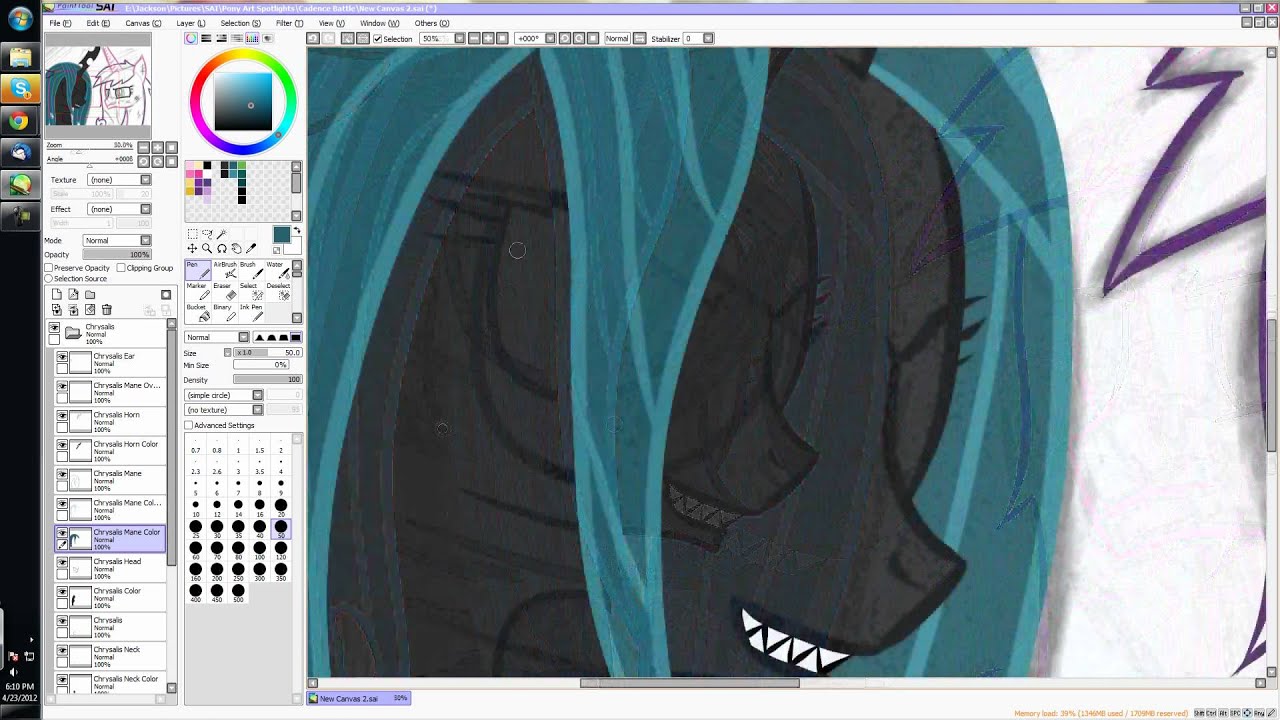This screenshot has height=720, width=1280.
Task: Open the Filter menu
Action: click(x=290, y=23)
